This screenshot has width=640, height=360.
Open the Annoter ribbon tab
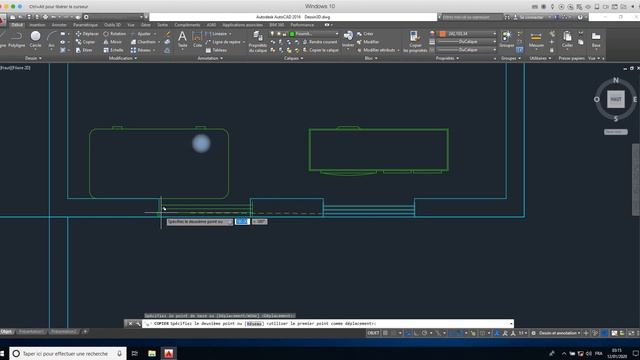(x=59, y=25)
